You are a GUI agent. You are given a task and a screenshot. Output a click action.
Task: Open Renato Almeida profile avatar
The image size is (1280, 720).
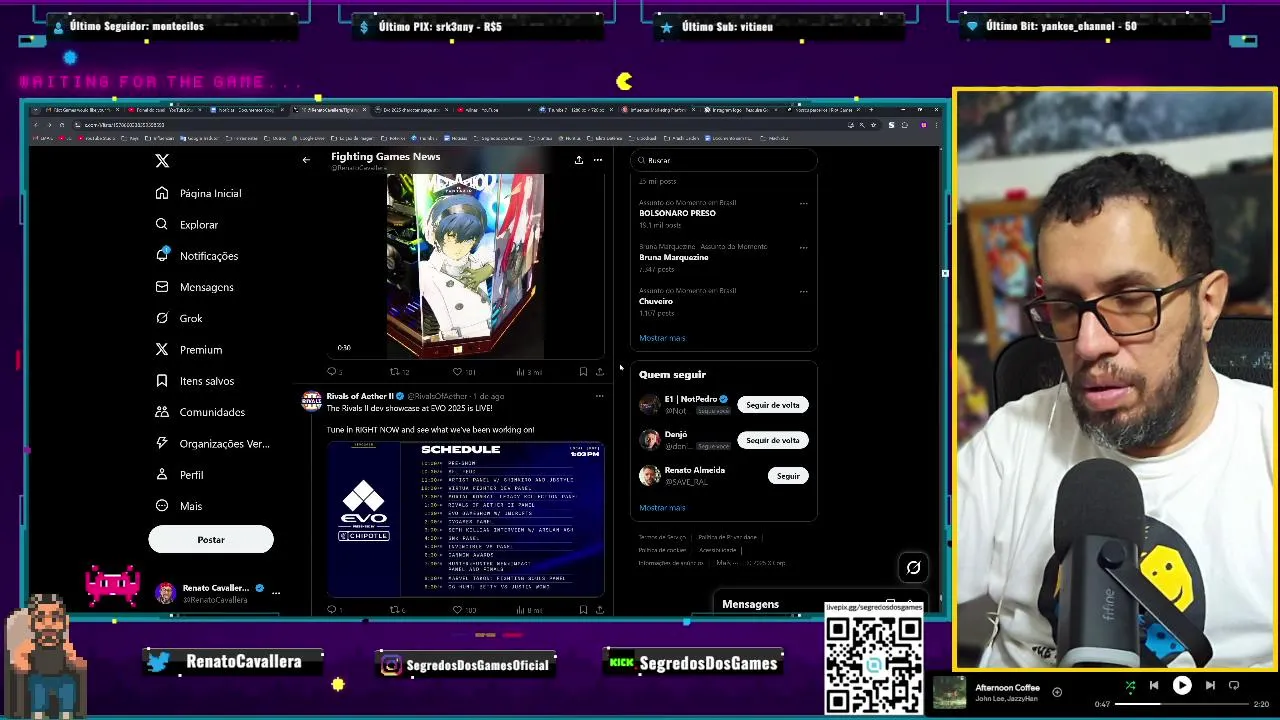[x=650, y=476]
